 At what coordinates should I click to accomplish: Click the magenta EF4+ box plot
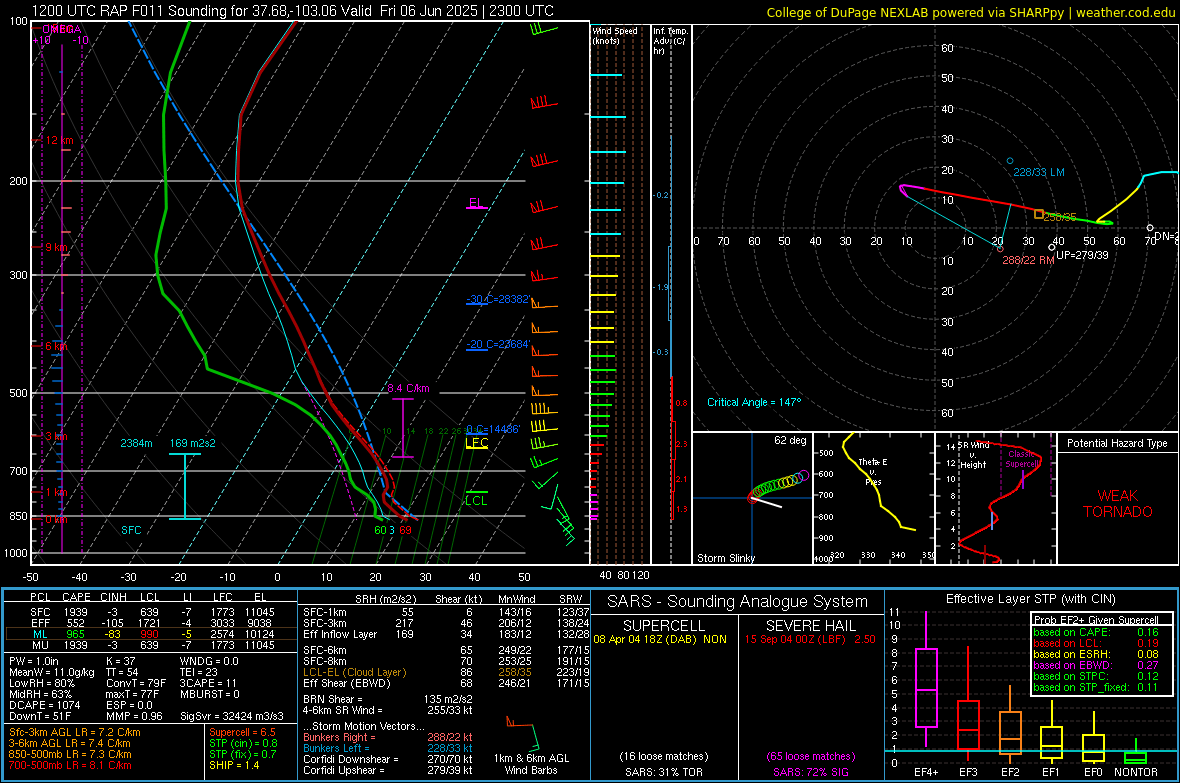pyautogui.click(x=926, y=679)
